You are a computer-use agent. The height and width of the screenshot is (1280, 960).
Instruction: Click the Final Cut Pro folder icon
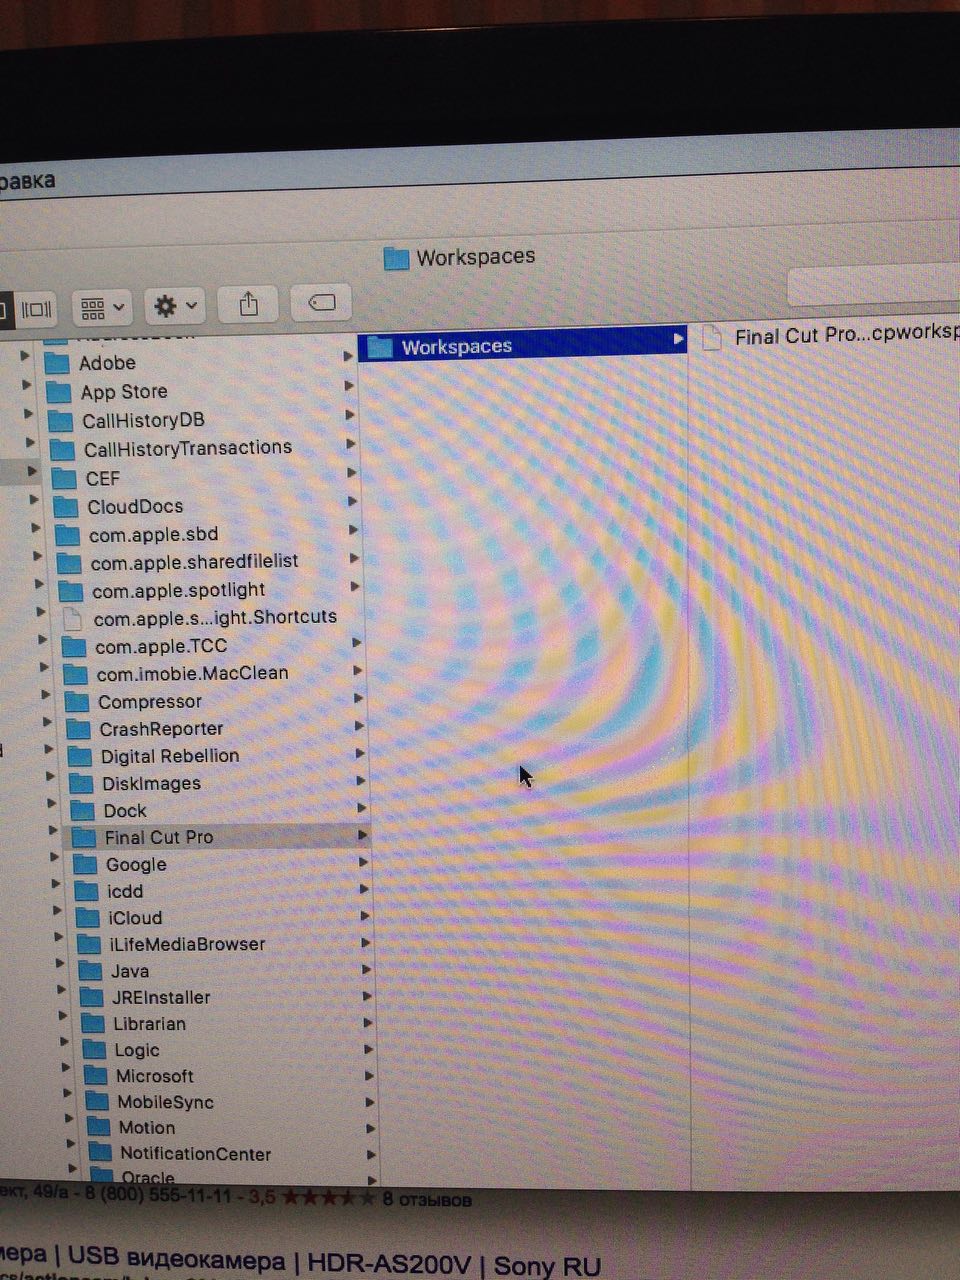click(x=85, y=838)
